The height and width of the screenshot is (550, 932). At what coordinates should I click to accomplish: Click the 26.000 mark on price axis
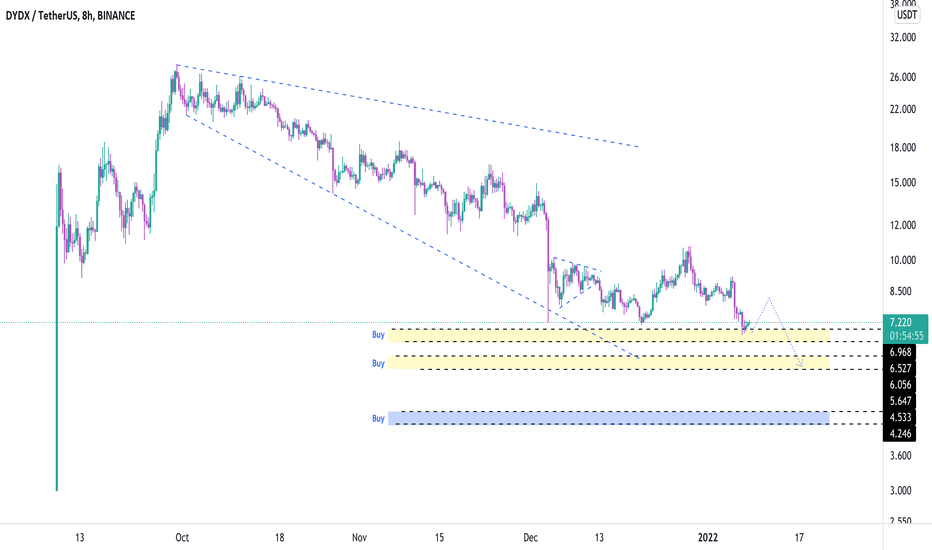point(902,77)
